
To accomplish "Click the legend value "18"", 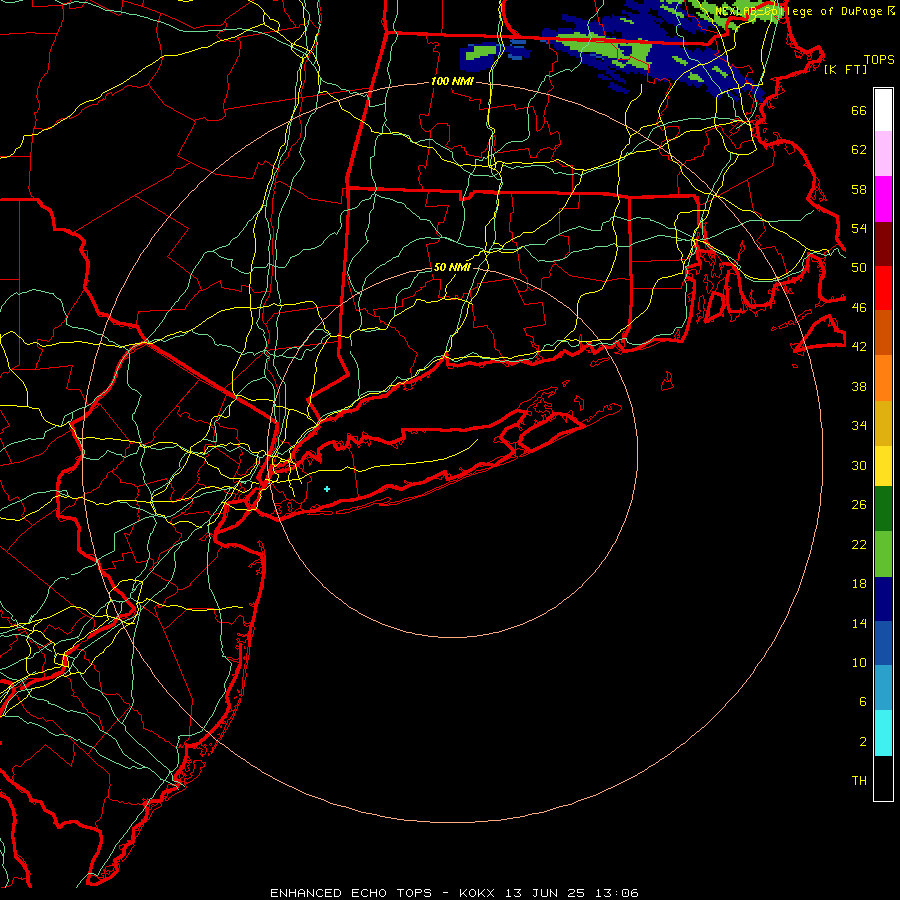I will tap(859, 584).
